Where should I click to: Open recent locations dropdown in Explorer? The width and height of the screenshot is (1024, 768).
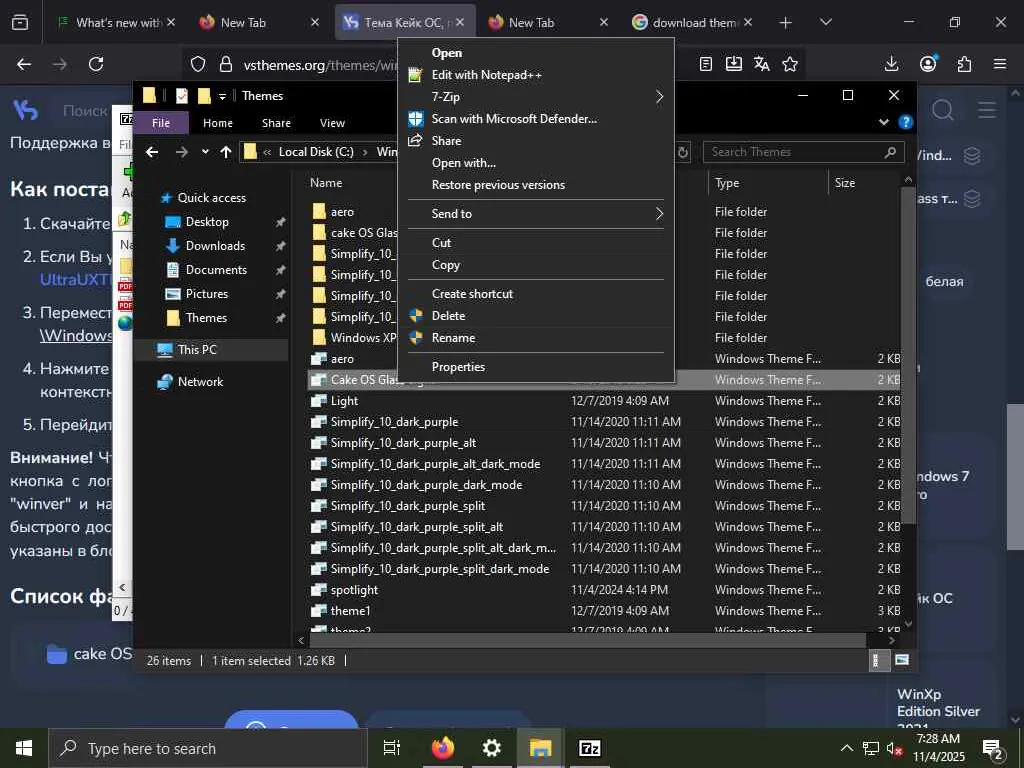point(205,152)
